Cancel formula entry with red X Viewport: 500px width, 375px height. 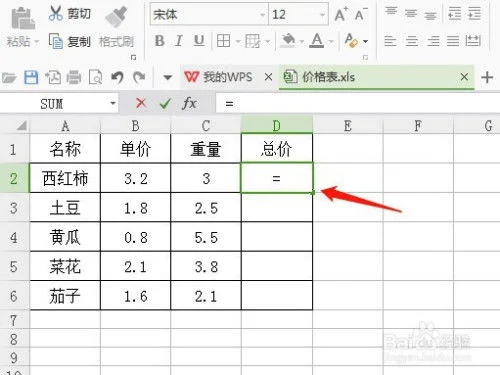[141, 103]
